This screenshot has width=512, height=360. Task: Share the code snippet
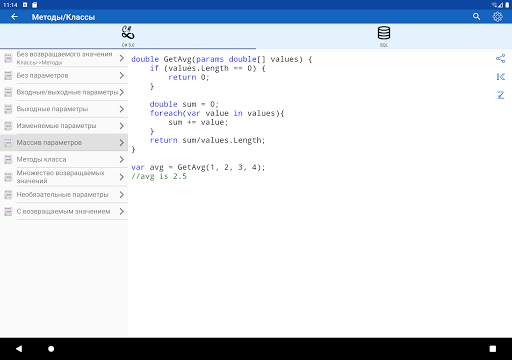coord(500,59)
